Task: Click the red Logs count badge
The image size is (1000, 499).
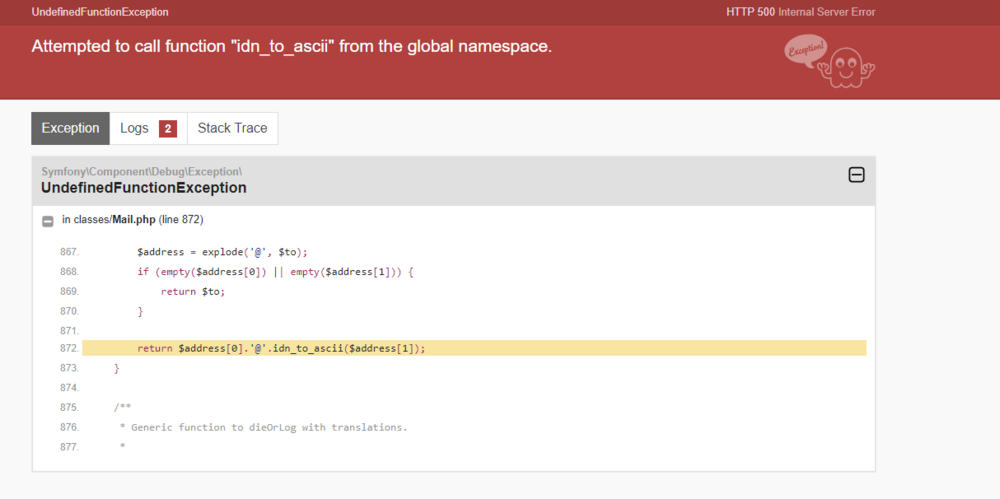Action: point(168,129)
